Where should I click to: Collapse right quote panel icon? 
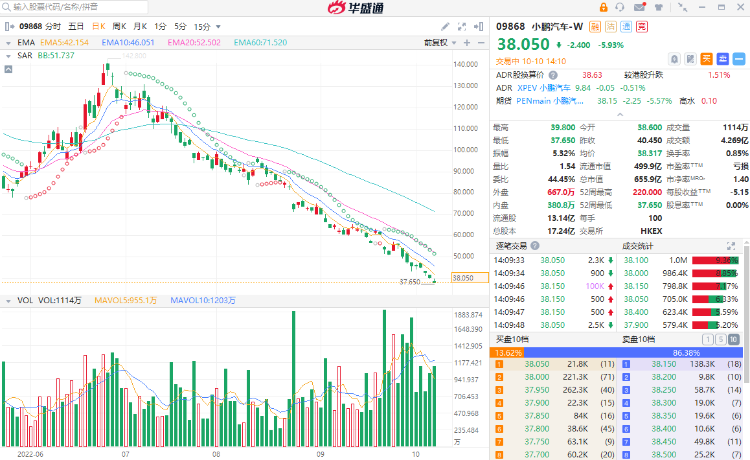pyautogui.click(x=478, y=27)
